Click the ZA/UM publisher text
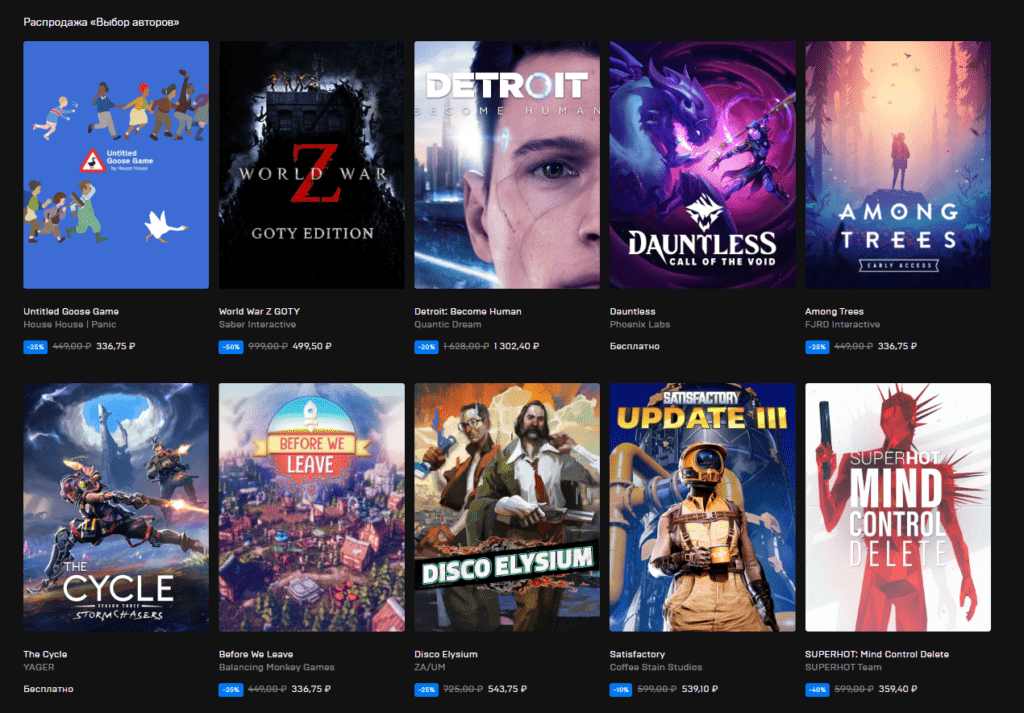Image resolution: width=1024 pixels, height=713 pixels. pos(428,667)
